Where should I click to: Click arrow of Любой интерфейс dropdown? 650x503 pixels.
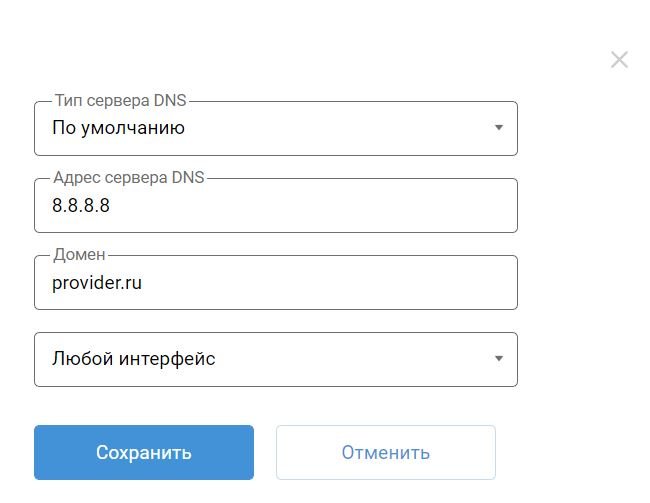coord(498,359)
